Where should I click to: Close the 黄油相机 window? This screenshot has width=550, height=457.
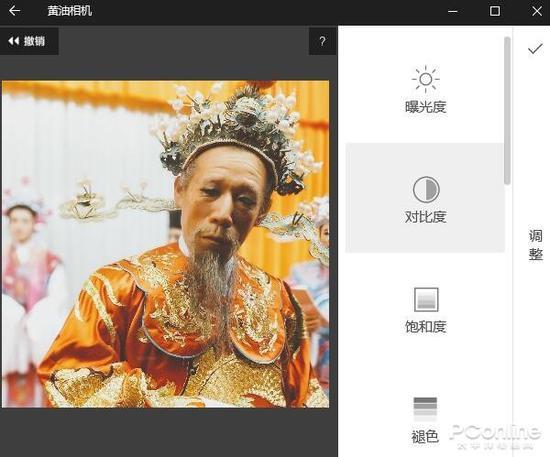point(537,11)
